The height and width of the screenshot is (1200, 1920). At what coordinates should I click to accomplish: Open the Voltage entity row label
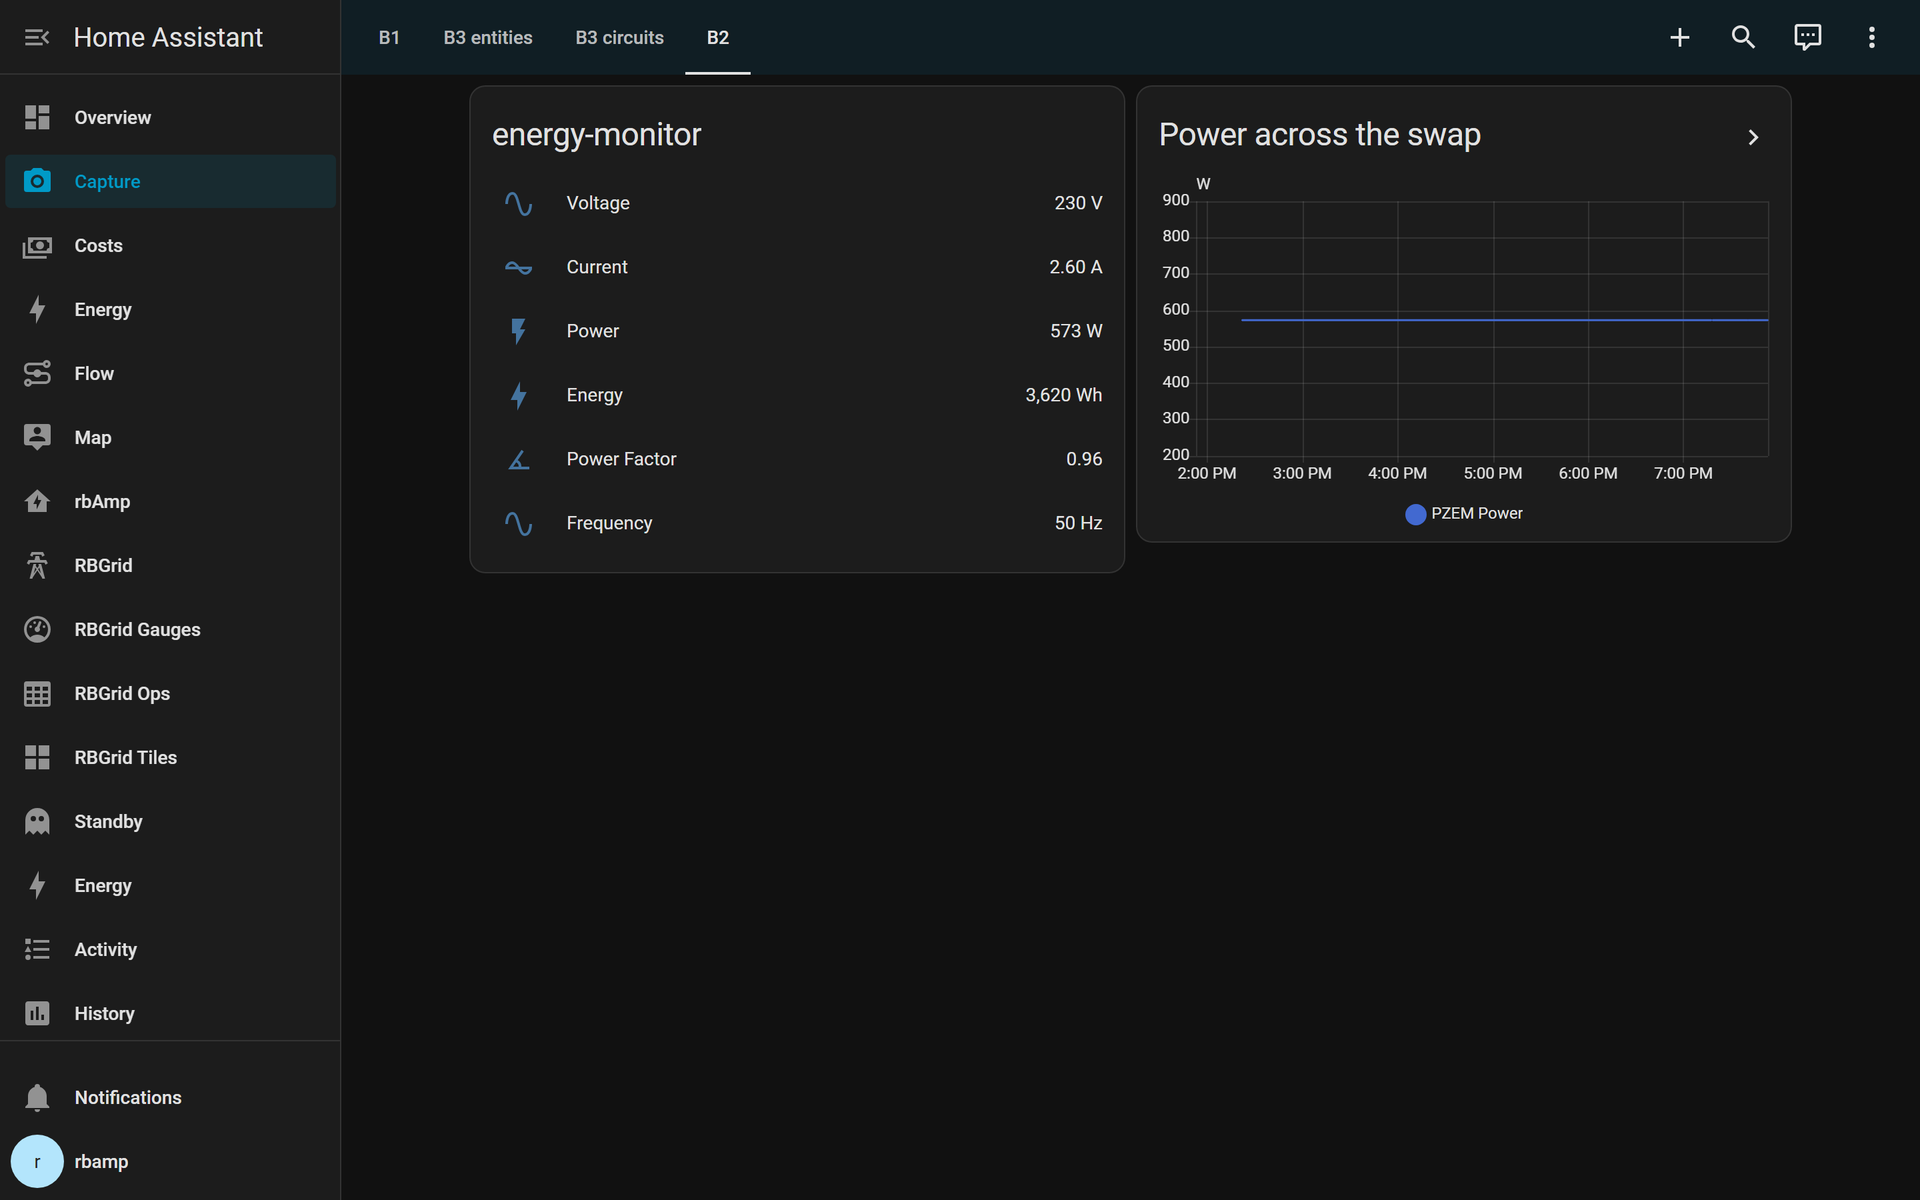coord(598,203)
